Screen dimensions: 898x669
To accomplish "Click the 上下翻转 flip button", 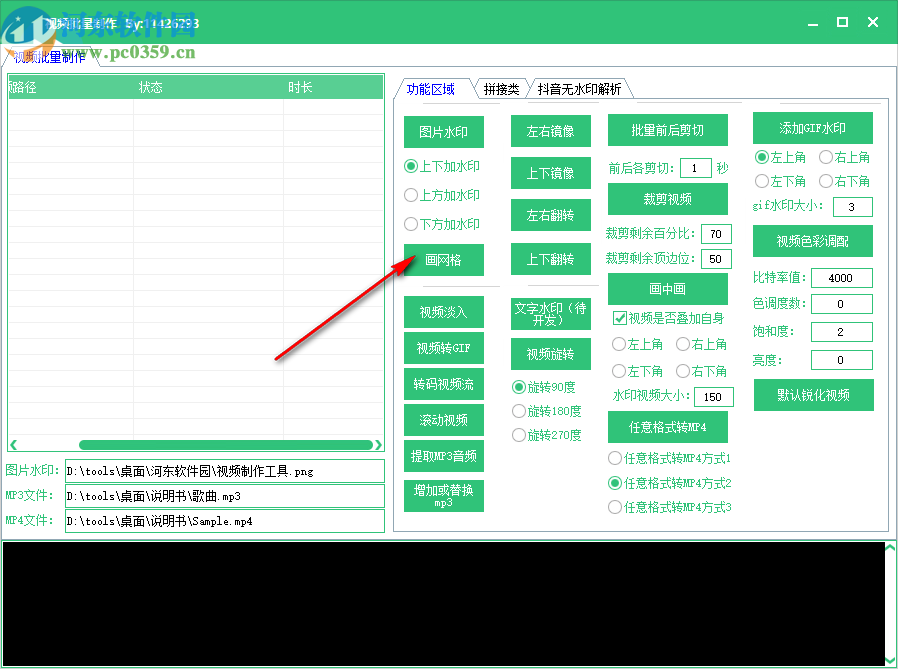I will [x=550, y=259].
